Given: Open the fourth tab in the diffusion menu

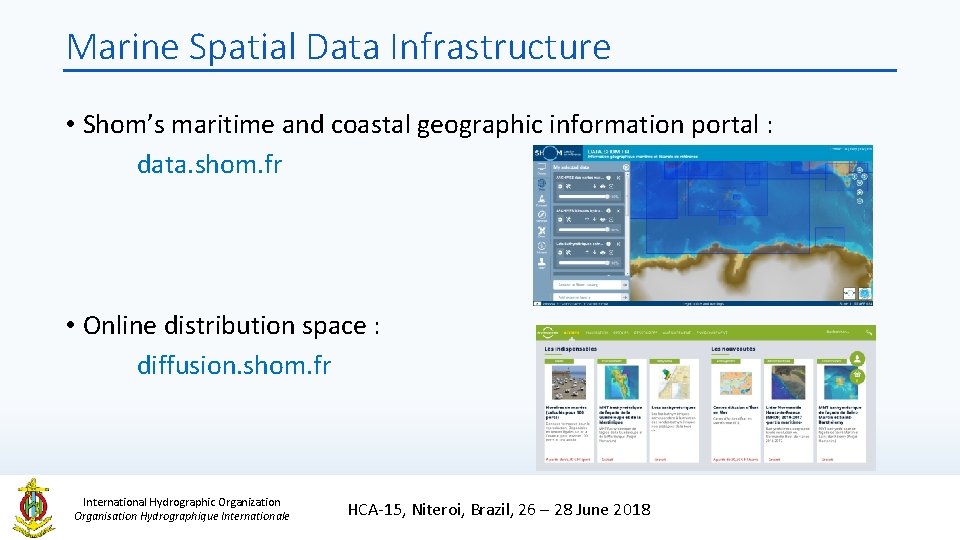Looking at the screenshot, I should point(645,333).
